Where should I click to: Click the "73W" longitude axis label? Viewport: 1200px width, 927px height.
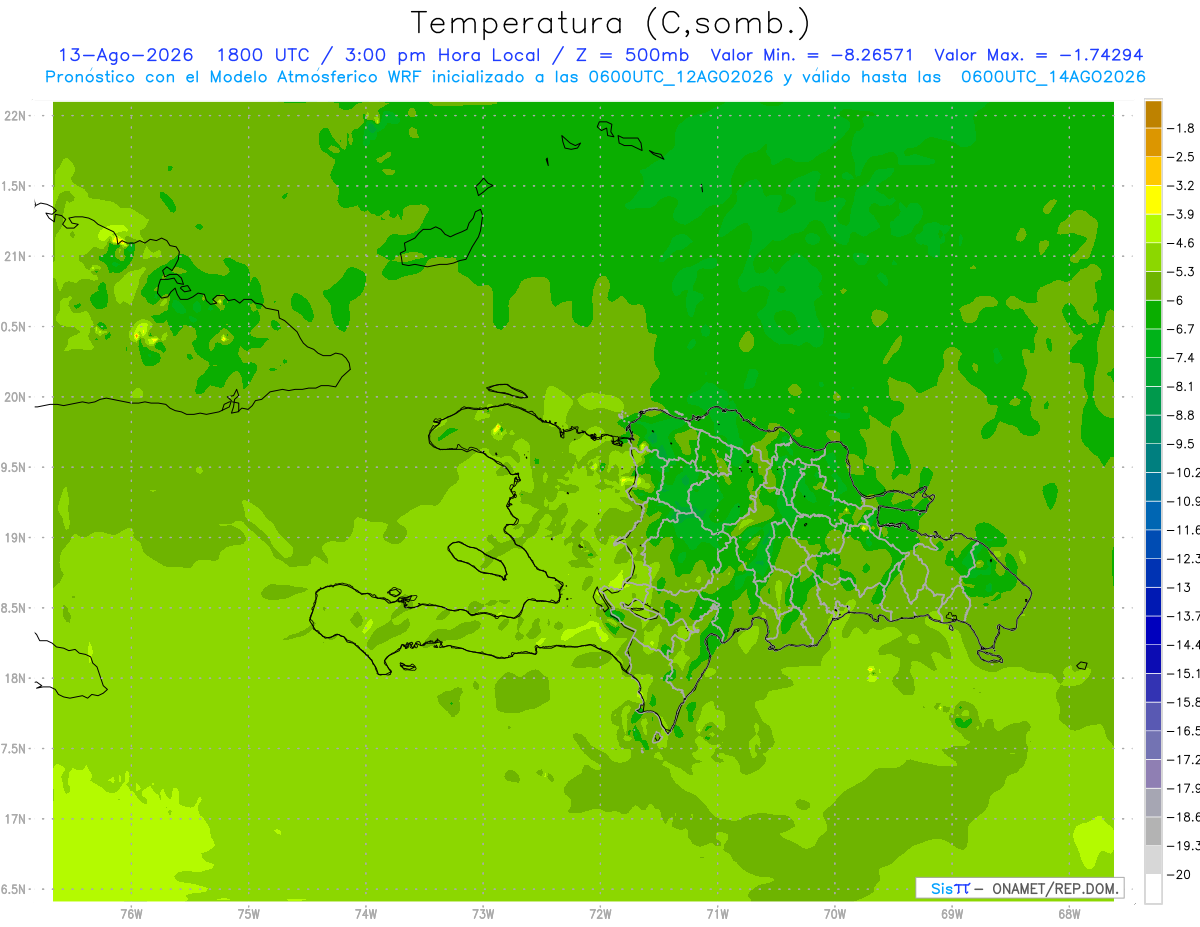(x=483, y=915)
